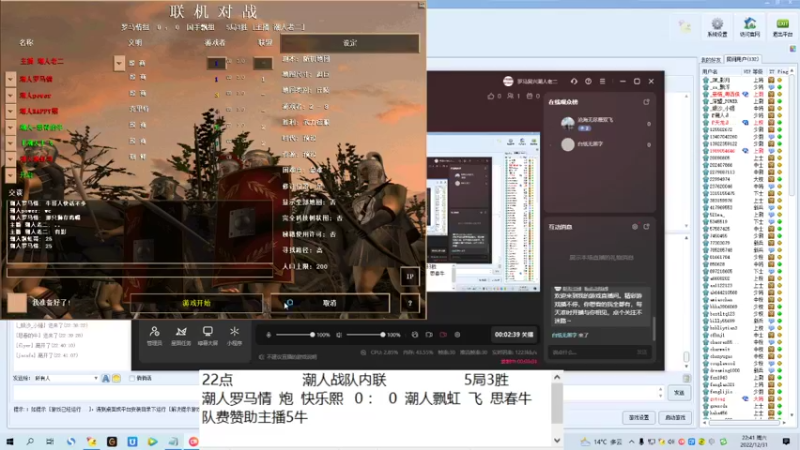Select the first viewer avatar in the audience list

[568, 123]
